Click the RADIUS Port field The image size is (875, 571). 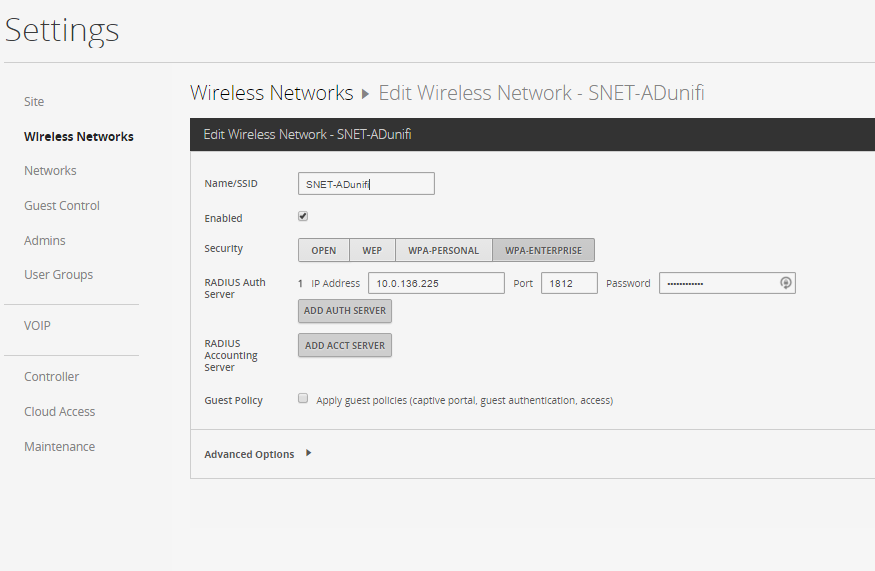click(x=569, y=283)
